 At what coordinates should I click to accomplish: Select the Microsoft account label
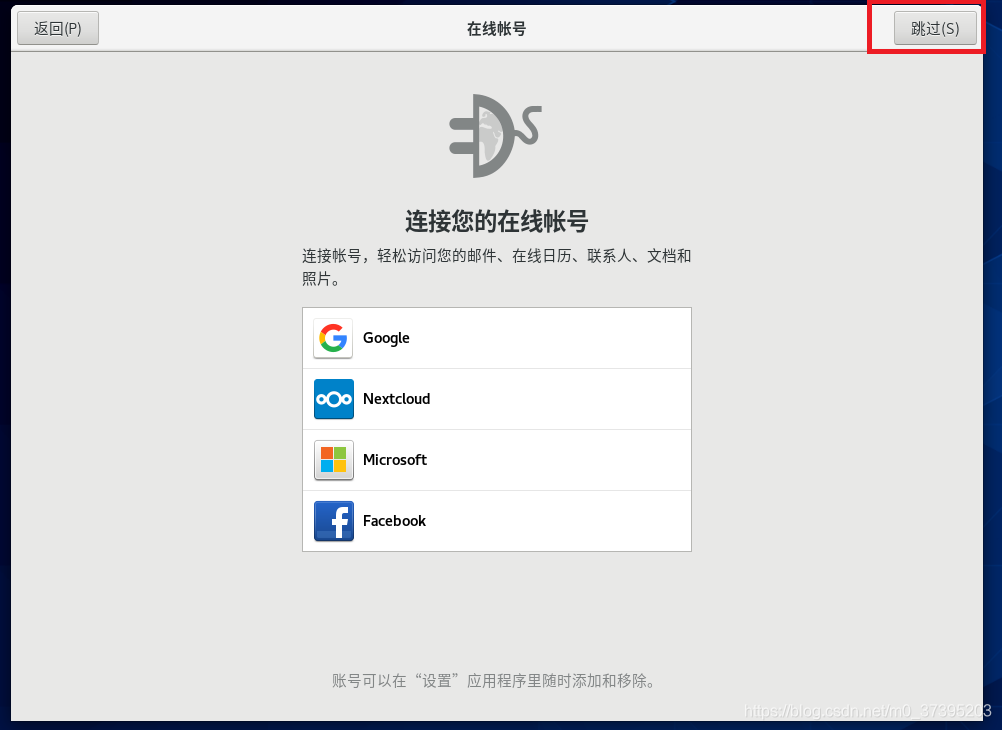click(395, 460)
